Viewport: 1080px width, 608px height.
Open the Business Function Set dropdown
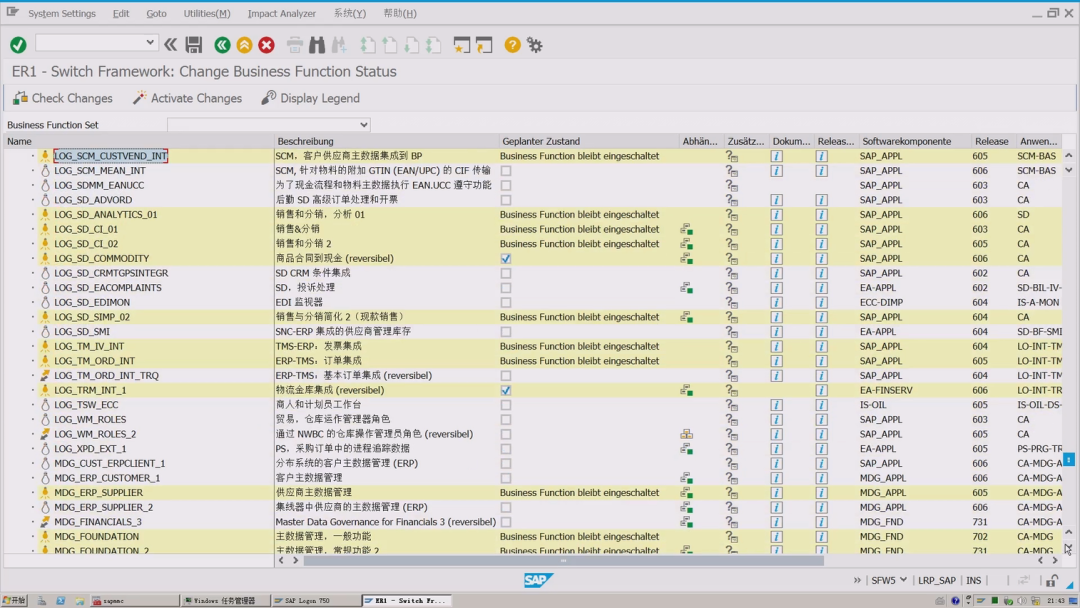[x=364, y=125]
